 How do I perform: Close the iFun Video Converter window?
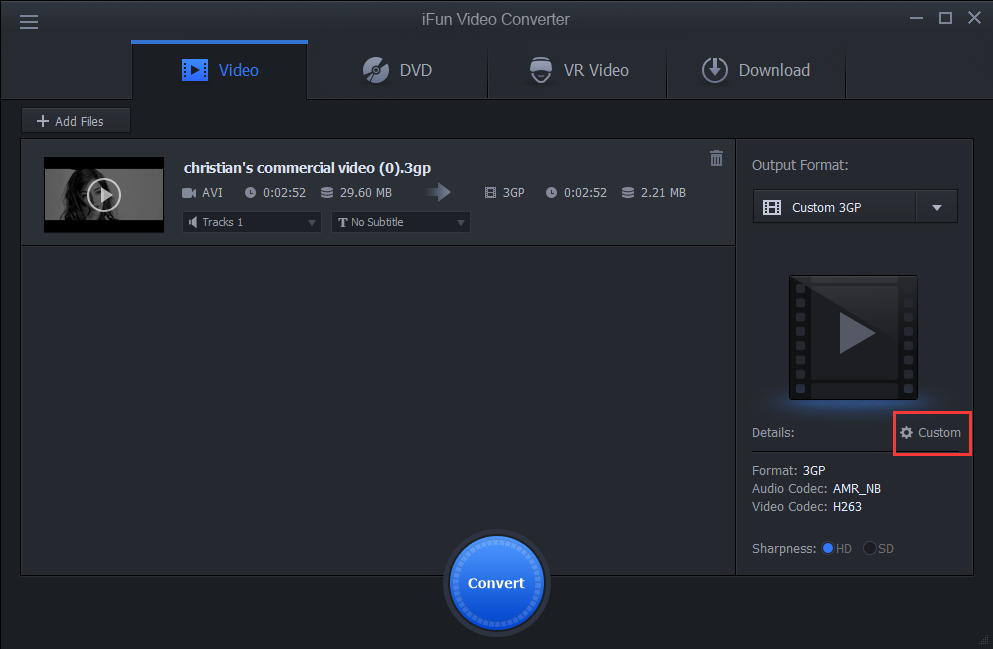coord(975,18)
